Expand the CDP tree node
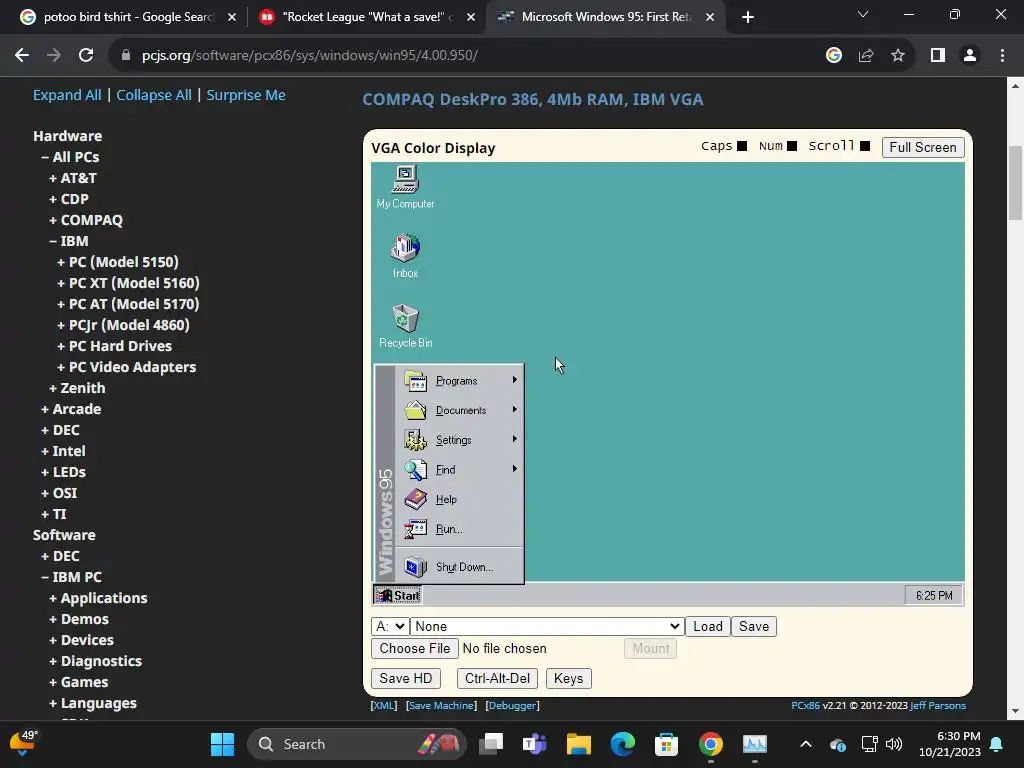 tap(69, 199)
